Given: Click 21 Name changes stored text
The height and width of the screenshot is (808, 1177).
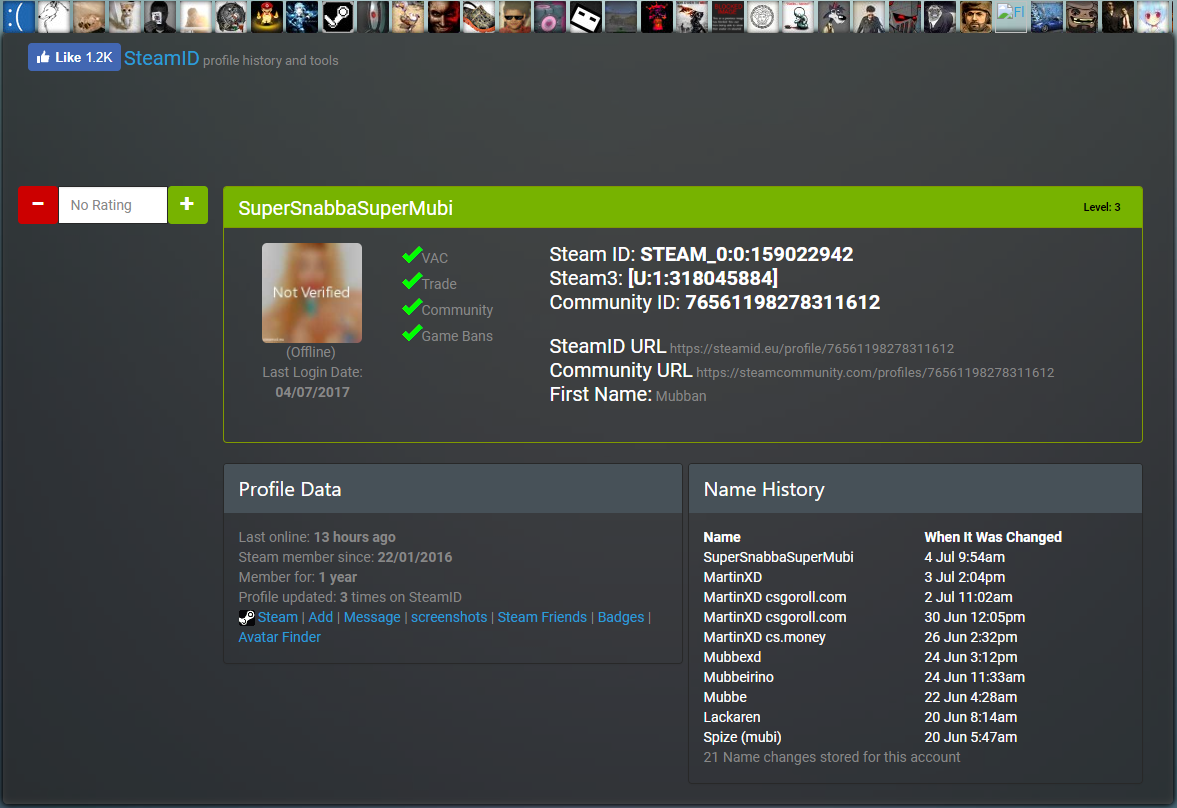Looking at the screenshot, I should [x=832, y=757].
